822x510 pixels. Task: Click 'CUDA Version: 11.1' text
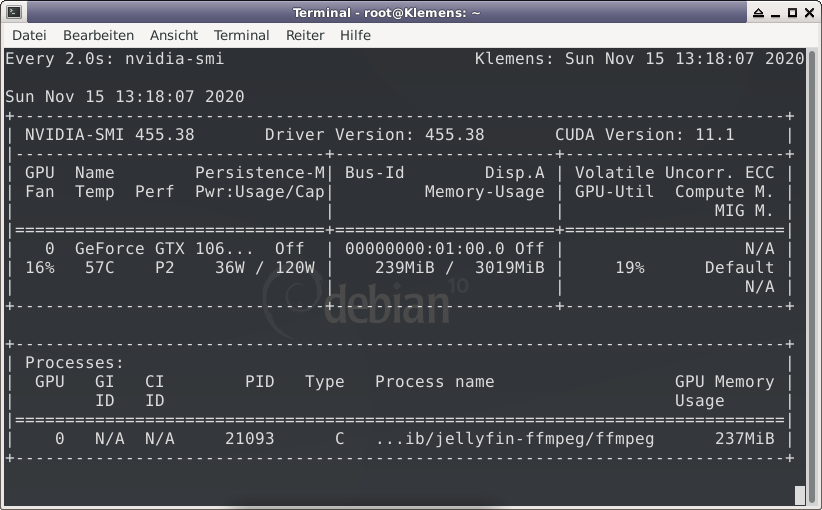(x=645, y=135)
